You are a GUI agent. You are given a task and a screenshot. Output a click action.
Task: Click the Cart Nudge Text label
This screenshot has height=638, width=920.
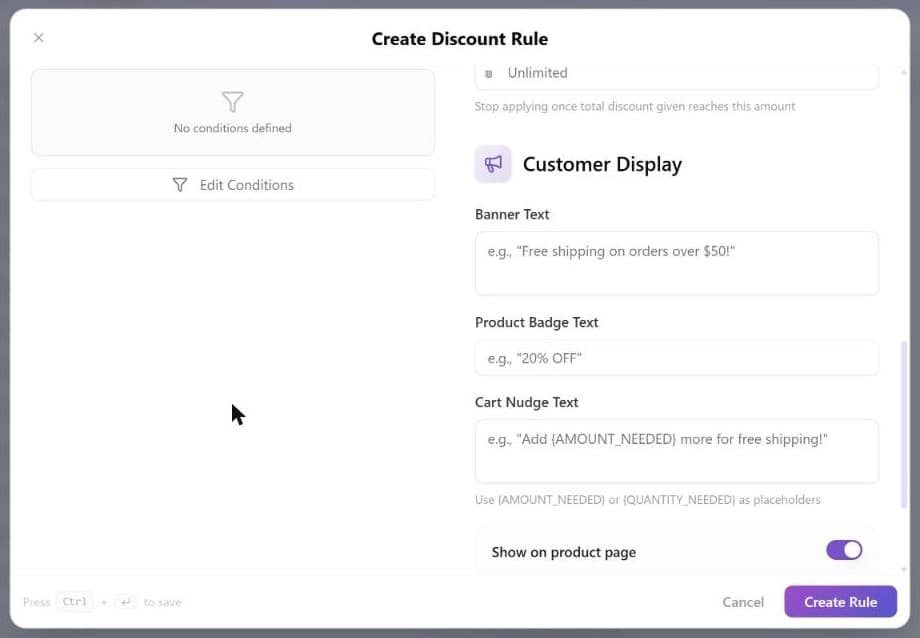click(x=526, y=403)
